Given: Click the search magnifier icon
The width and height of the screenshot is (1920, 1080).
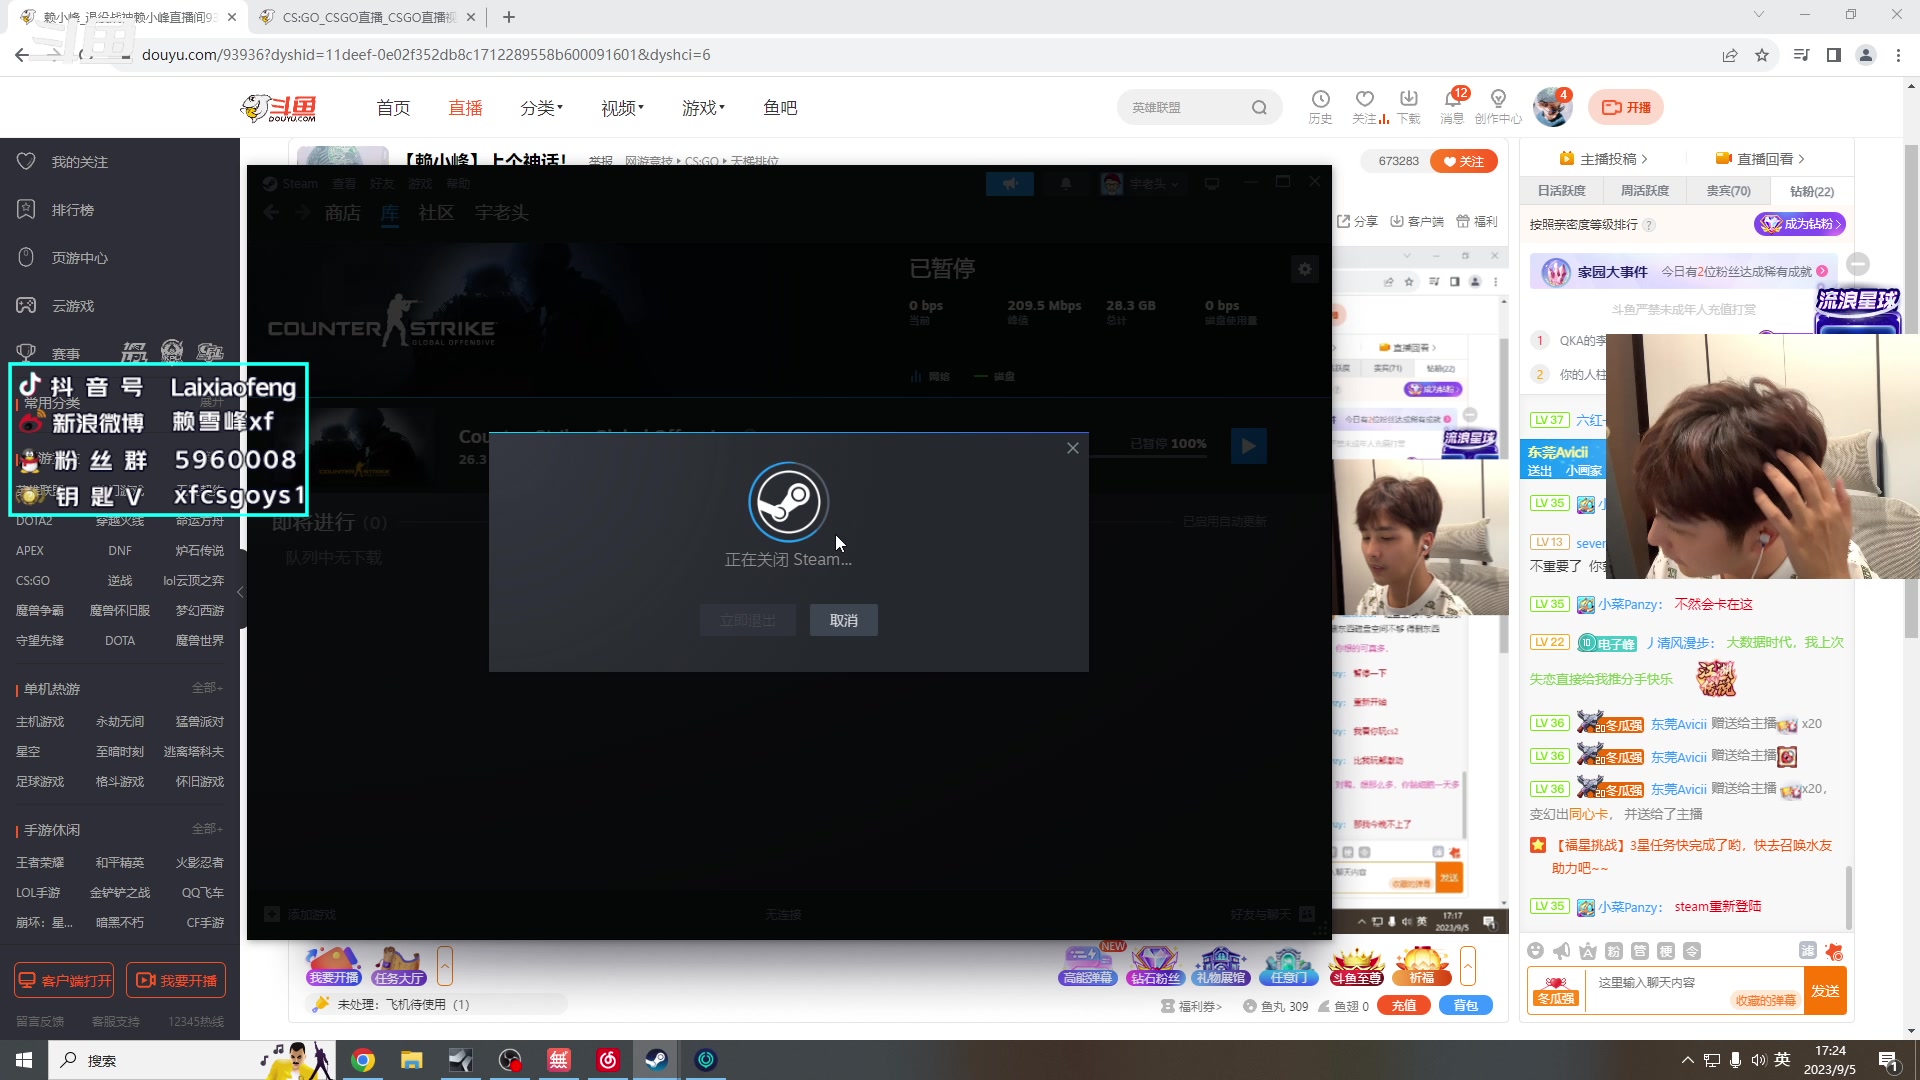Looking at the screenshot, I should pyautogui.click(x=1259, y=108).
